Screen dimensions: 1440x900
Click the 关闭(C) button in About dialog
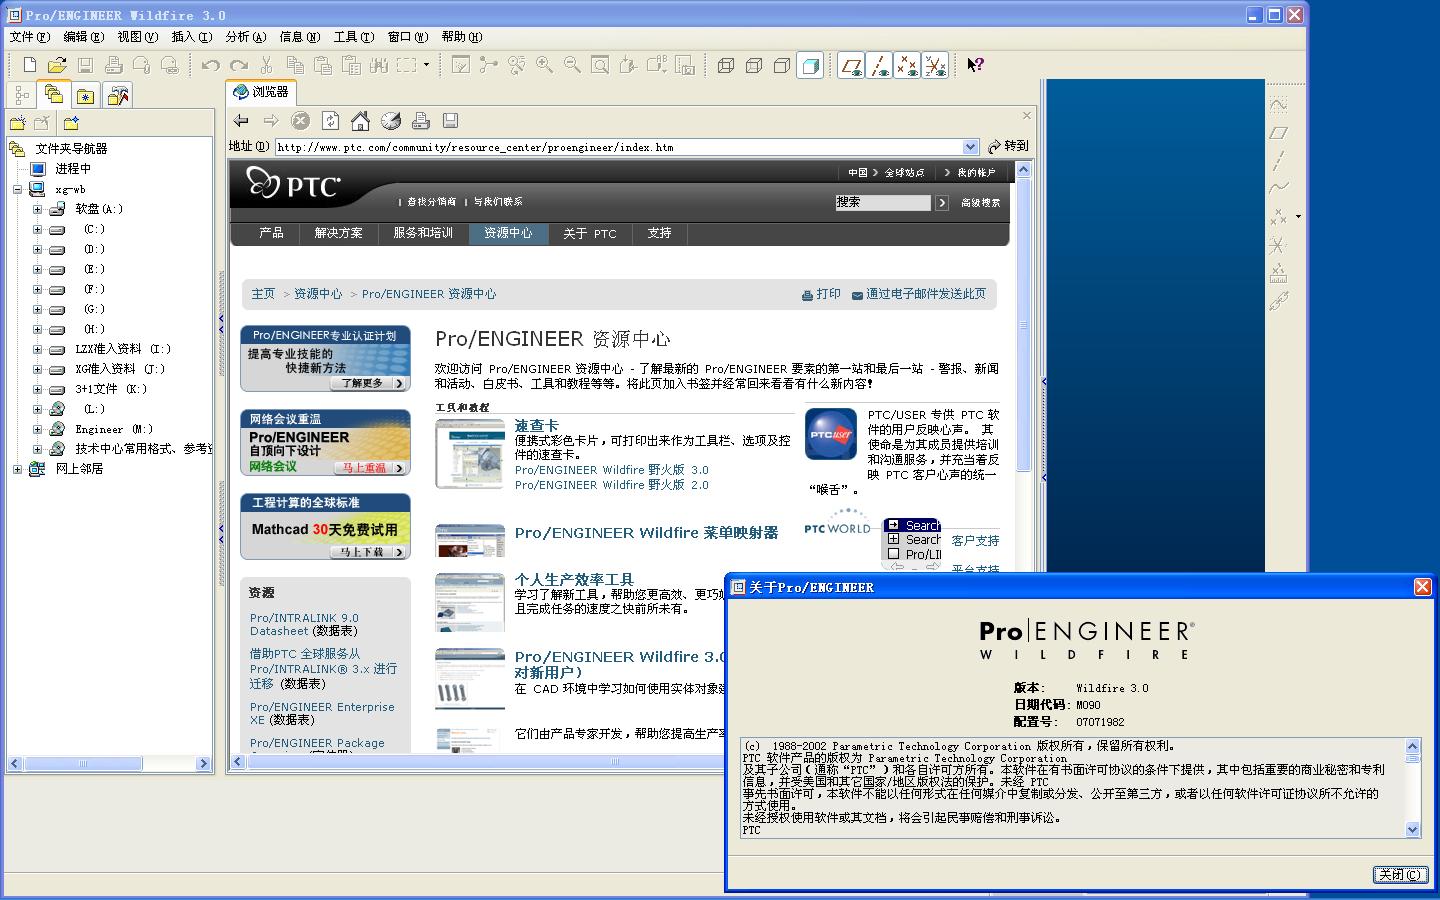click(1400, 874)
